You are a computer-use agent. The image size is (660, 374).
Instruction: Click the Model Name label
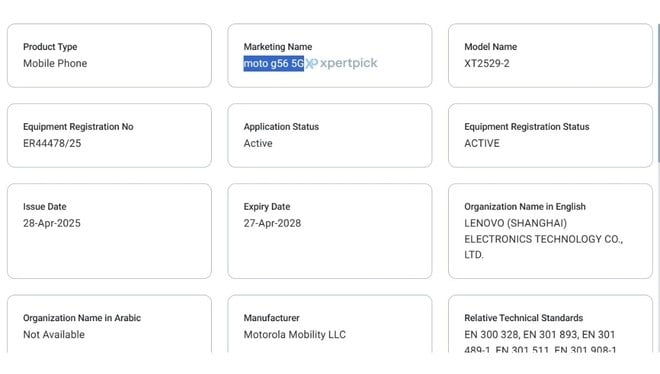coord(491,47)
